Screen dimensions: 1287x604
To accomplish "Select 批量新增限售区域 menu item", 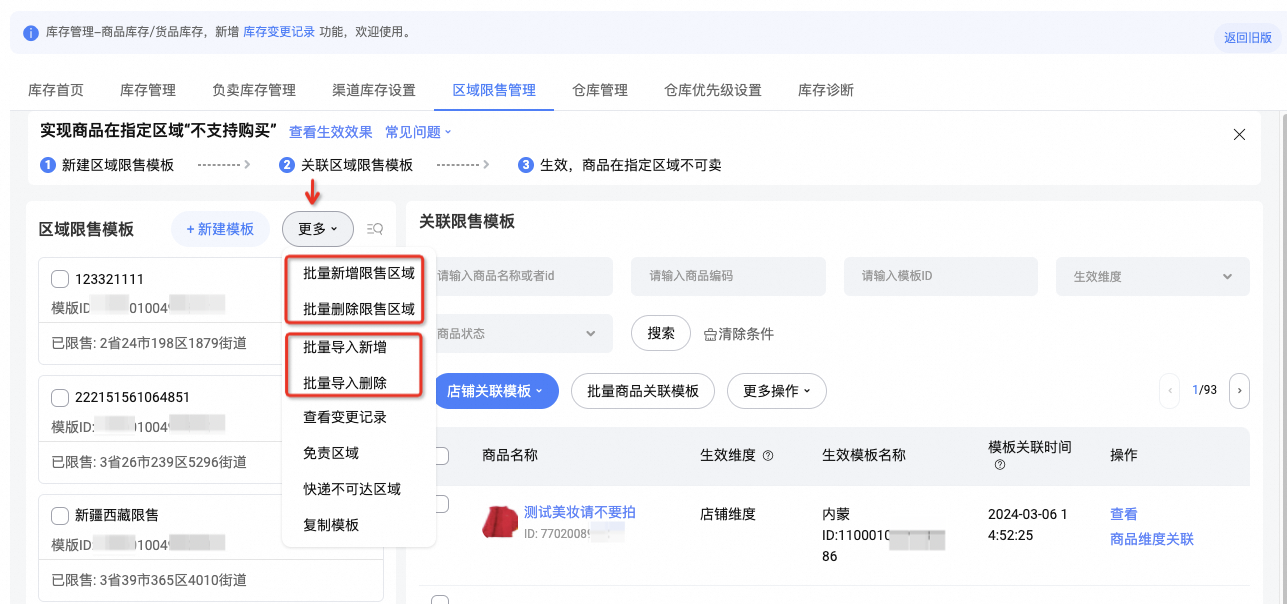I will click(x=358, y=273).
